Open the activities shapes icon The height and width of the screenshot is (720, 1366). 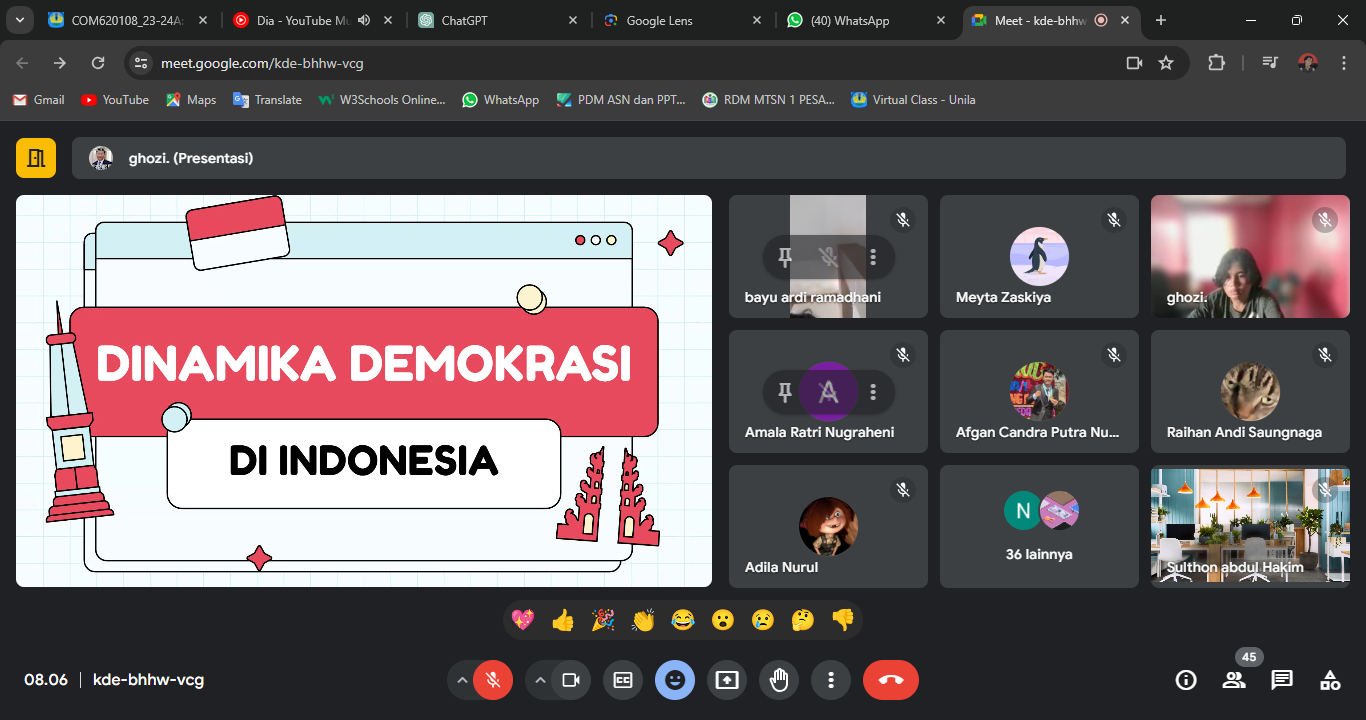click(1329, 680)
